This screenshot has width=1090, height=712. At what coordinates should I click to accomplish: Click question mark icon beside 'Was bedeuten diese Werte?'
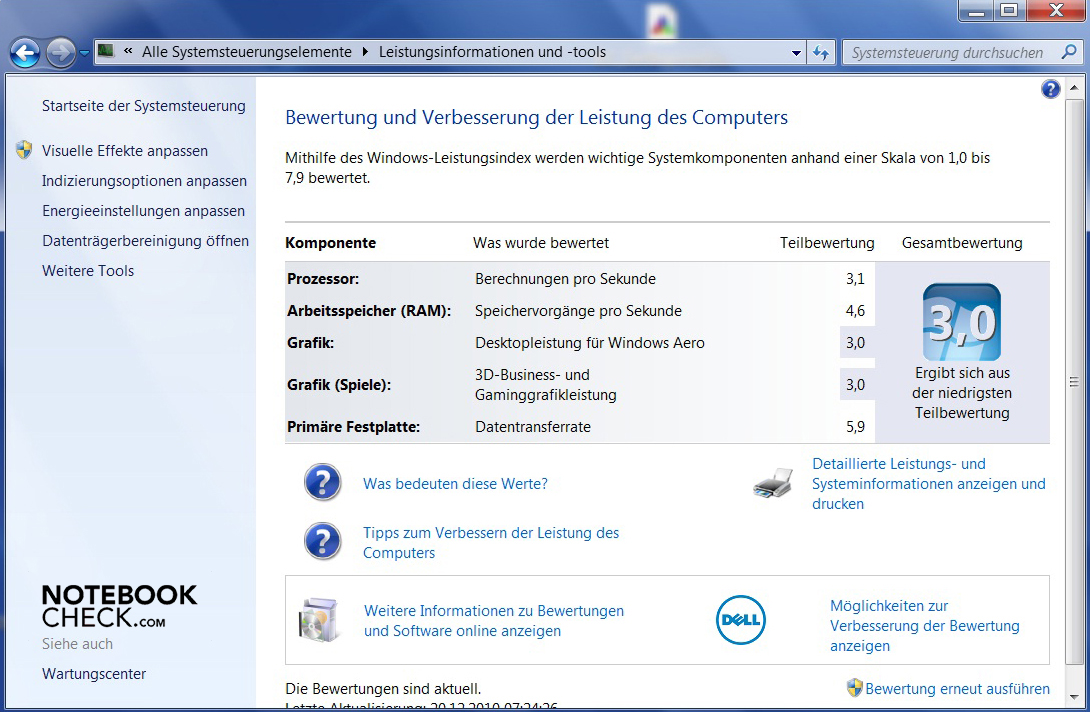click(323, 483)
